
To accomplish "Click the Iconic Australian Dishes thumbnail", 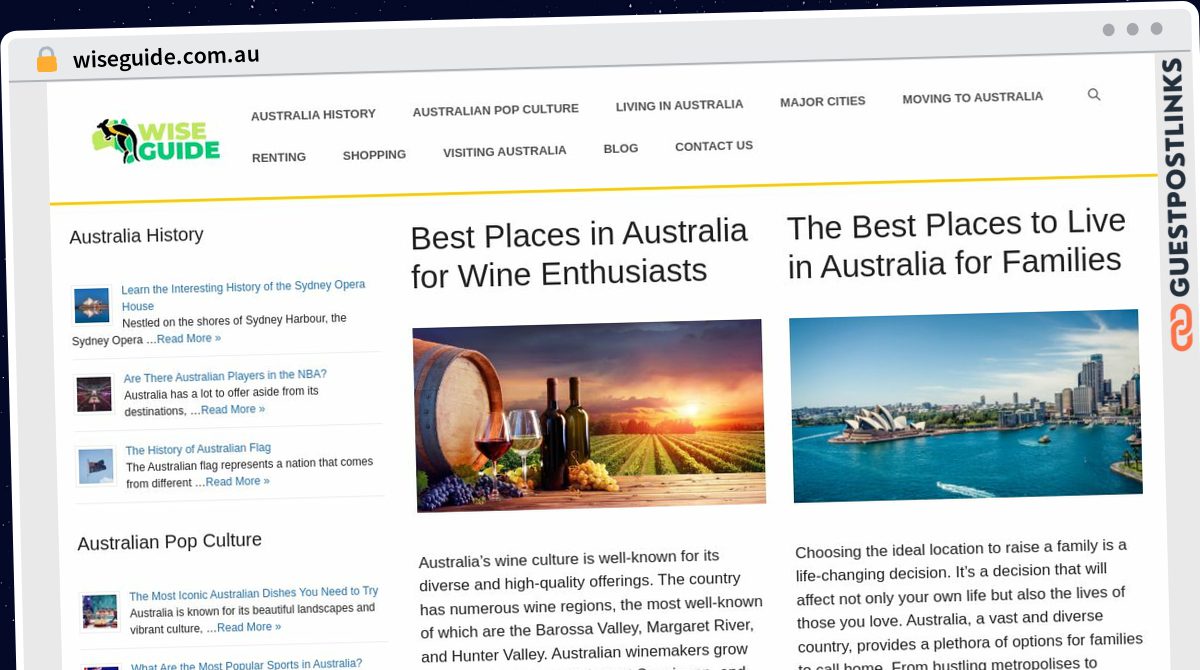I will (100, 611).
